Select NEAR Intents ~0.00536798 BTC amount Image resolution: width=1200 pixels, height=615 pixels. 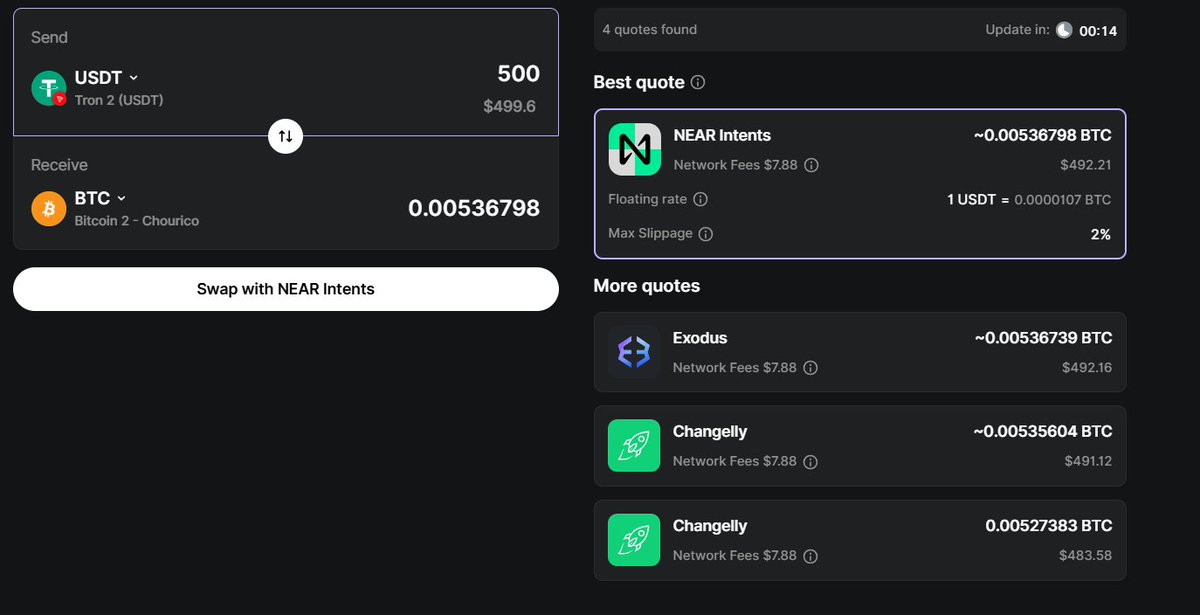coord(1042,135)
